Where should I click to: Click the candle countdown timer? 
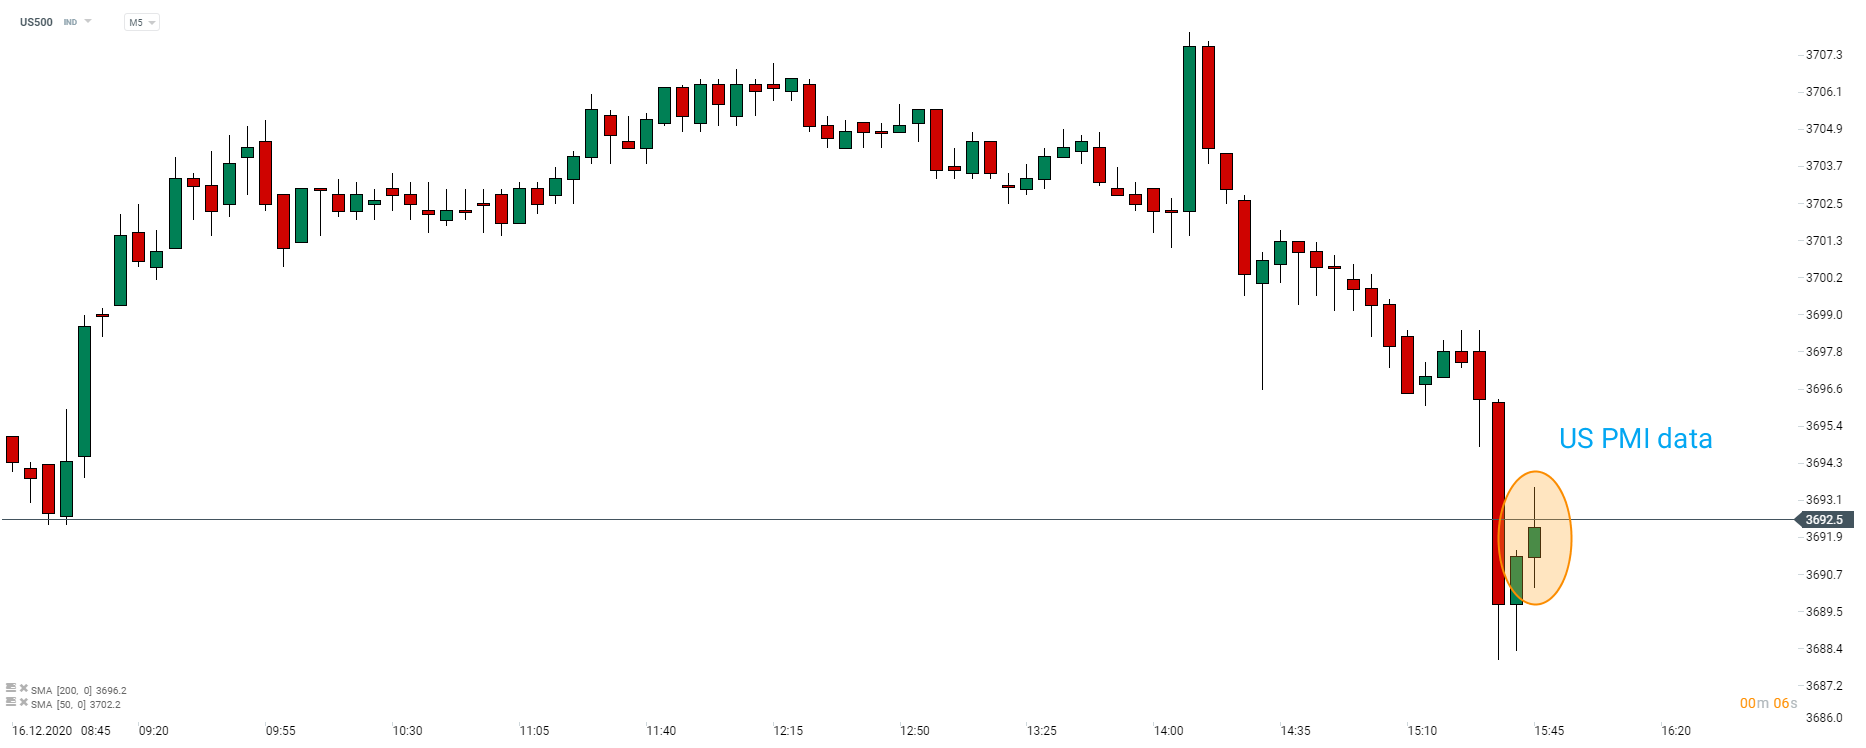click(x=1768, y=703)
